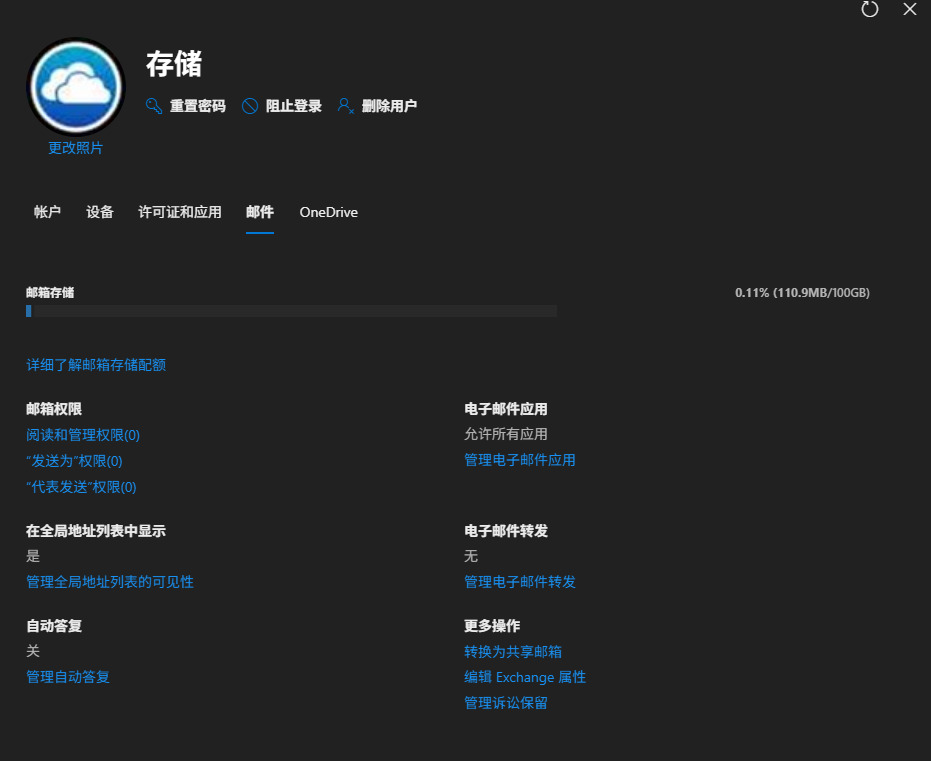The height and width of the screenshot is (761, 931).
Task: Open 管理电子邮件转发 settings
Action: point(520,582)
